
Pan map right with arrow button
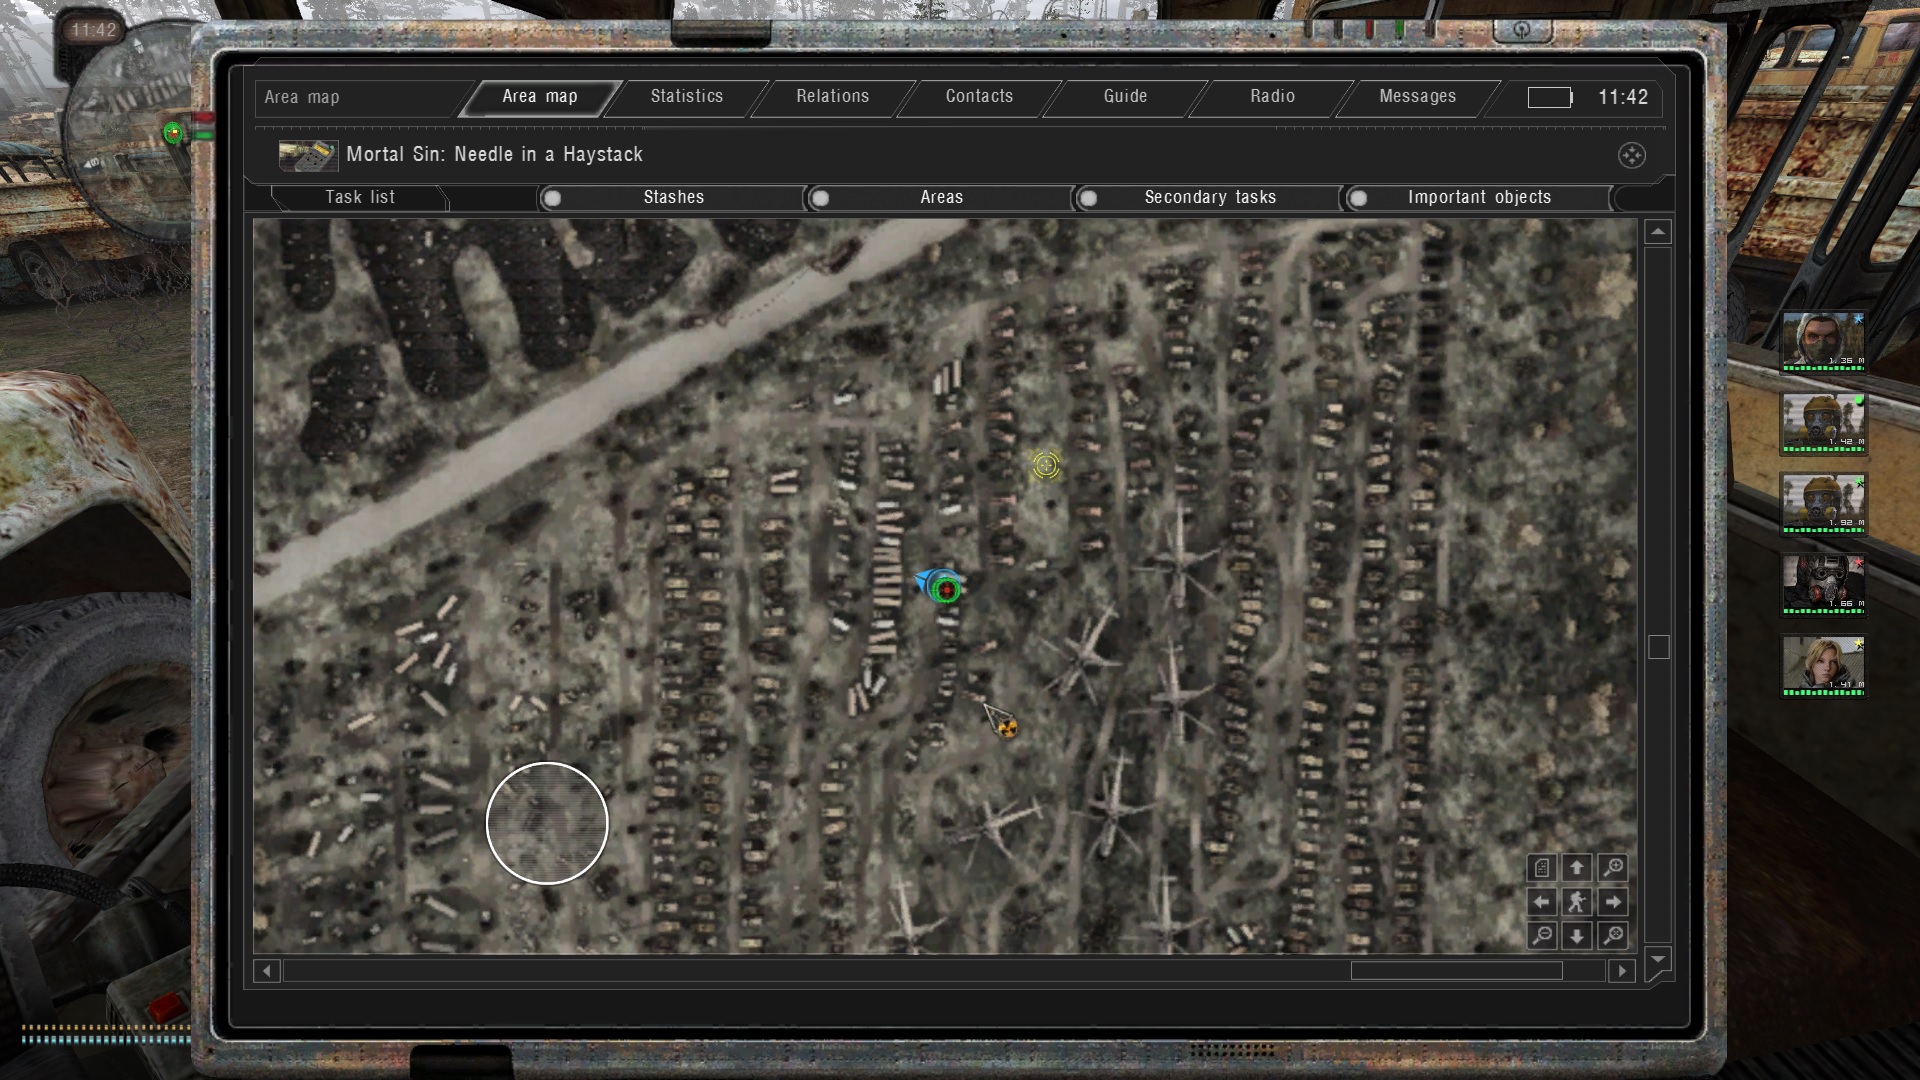pos(1612,902)
